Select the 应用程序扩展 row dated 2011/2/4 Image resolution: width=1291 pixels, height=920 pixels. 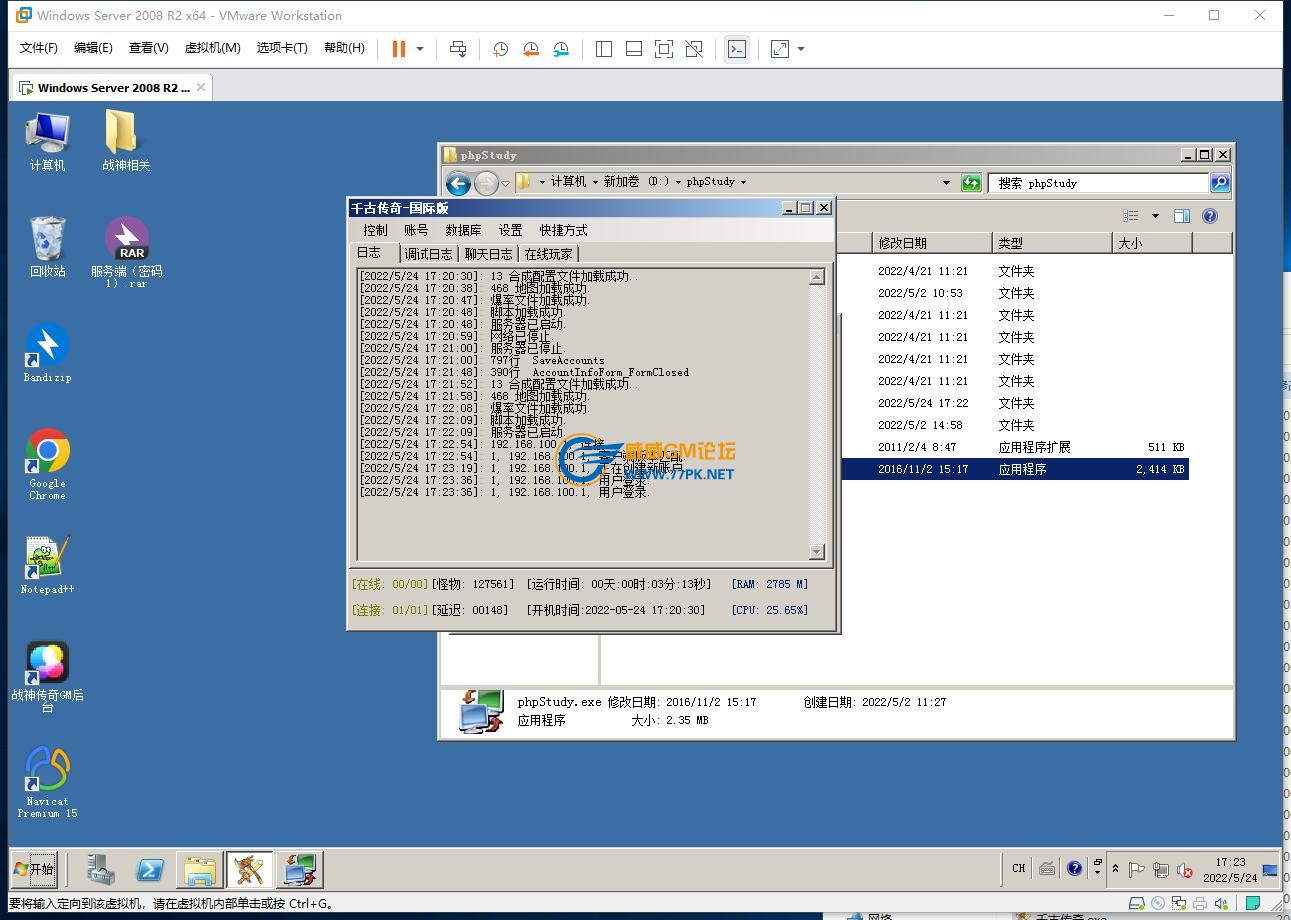pyautogui.click(x=1015, y=447)
